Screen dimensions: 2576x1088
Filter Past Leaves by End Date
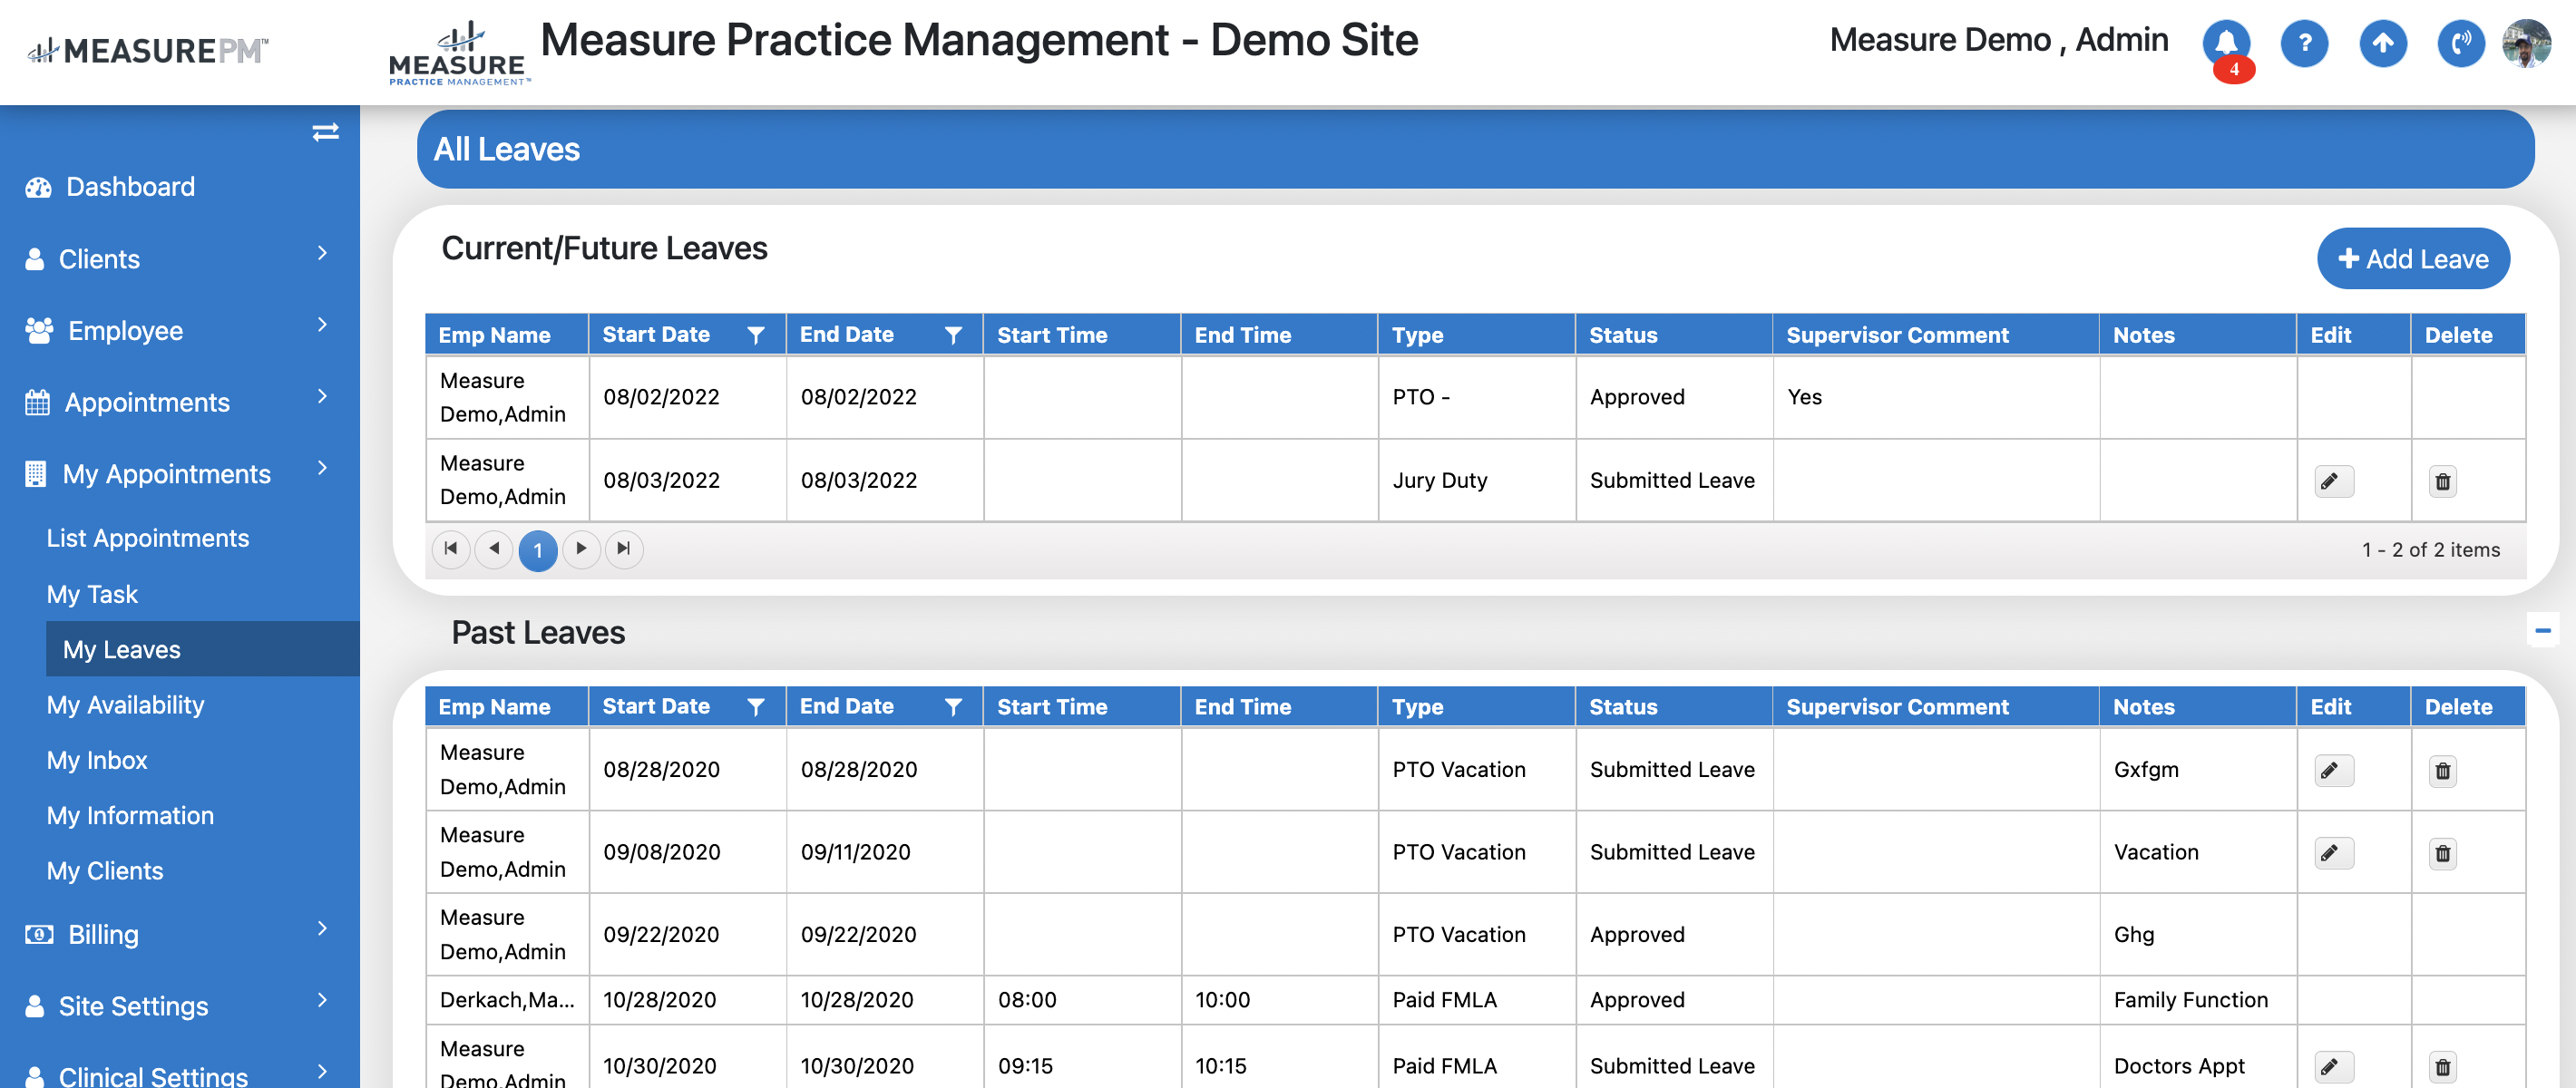point(953,707)
